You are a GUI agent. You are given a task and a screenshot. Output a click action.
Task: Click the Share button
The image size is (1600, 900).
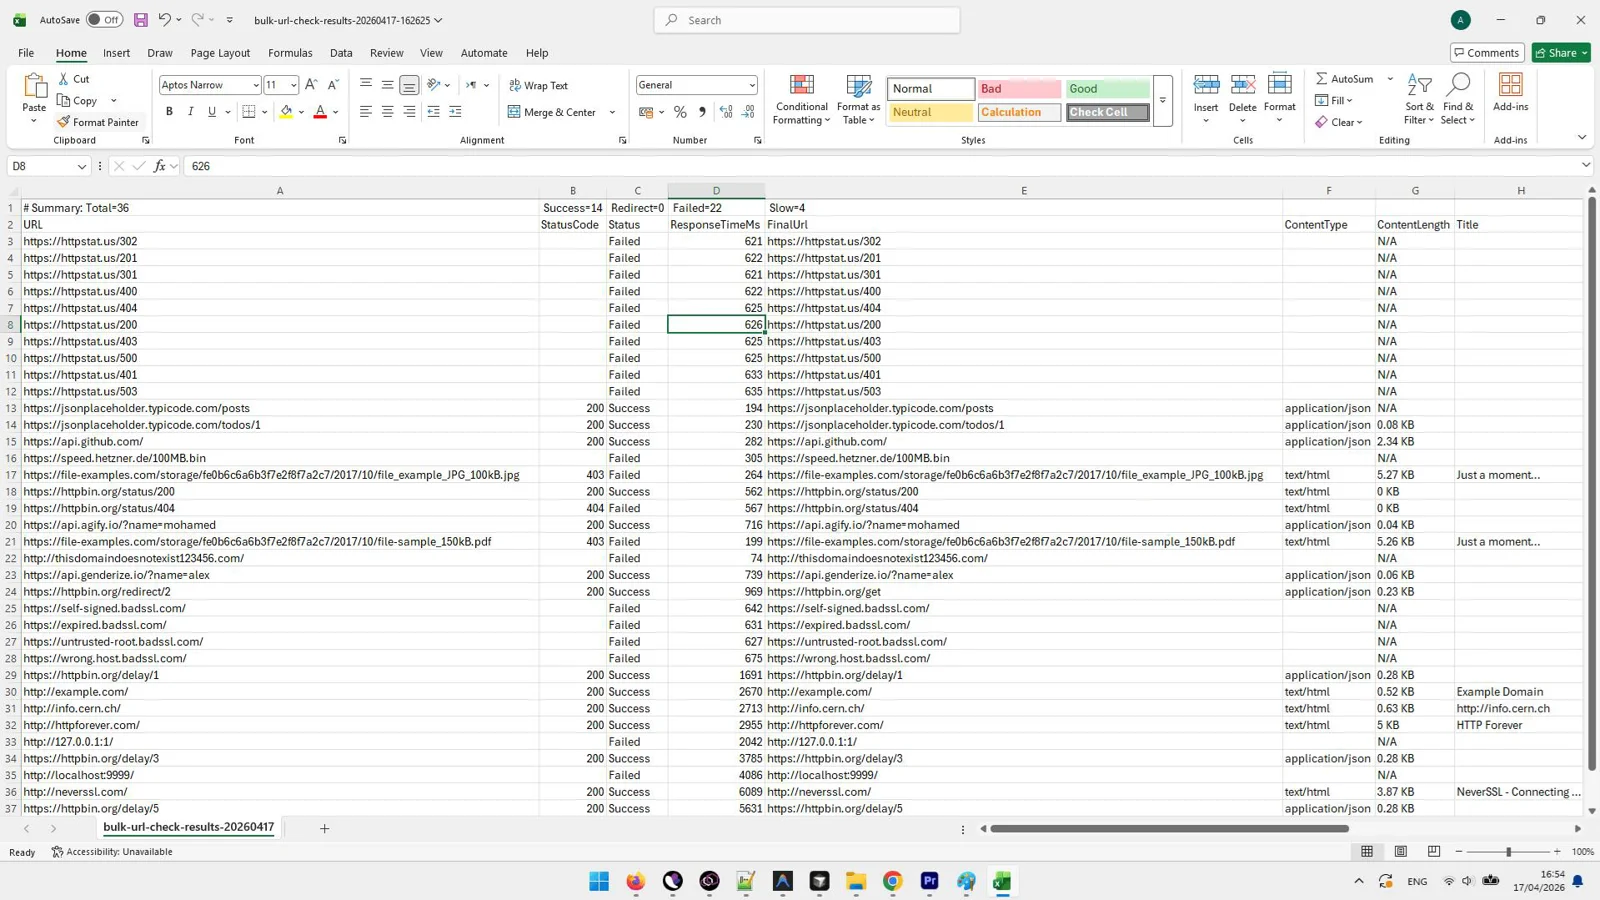tap(1561, 53)
